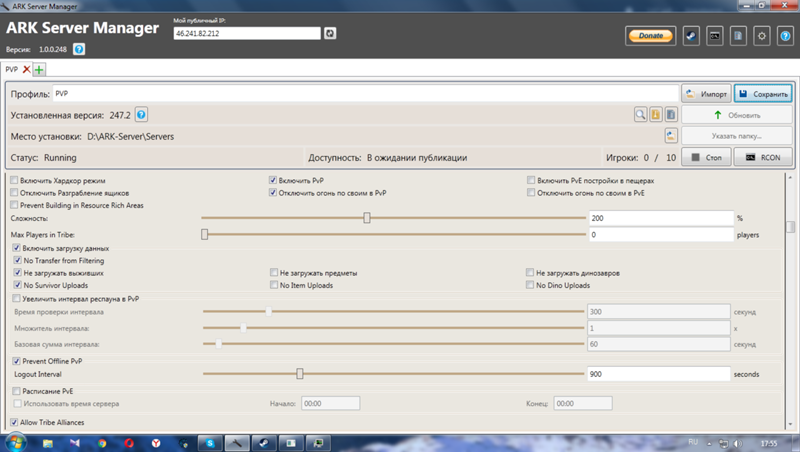
Task: Click the Указать папку button
Action: pyautogui.click(x=737, y=136)
